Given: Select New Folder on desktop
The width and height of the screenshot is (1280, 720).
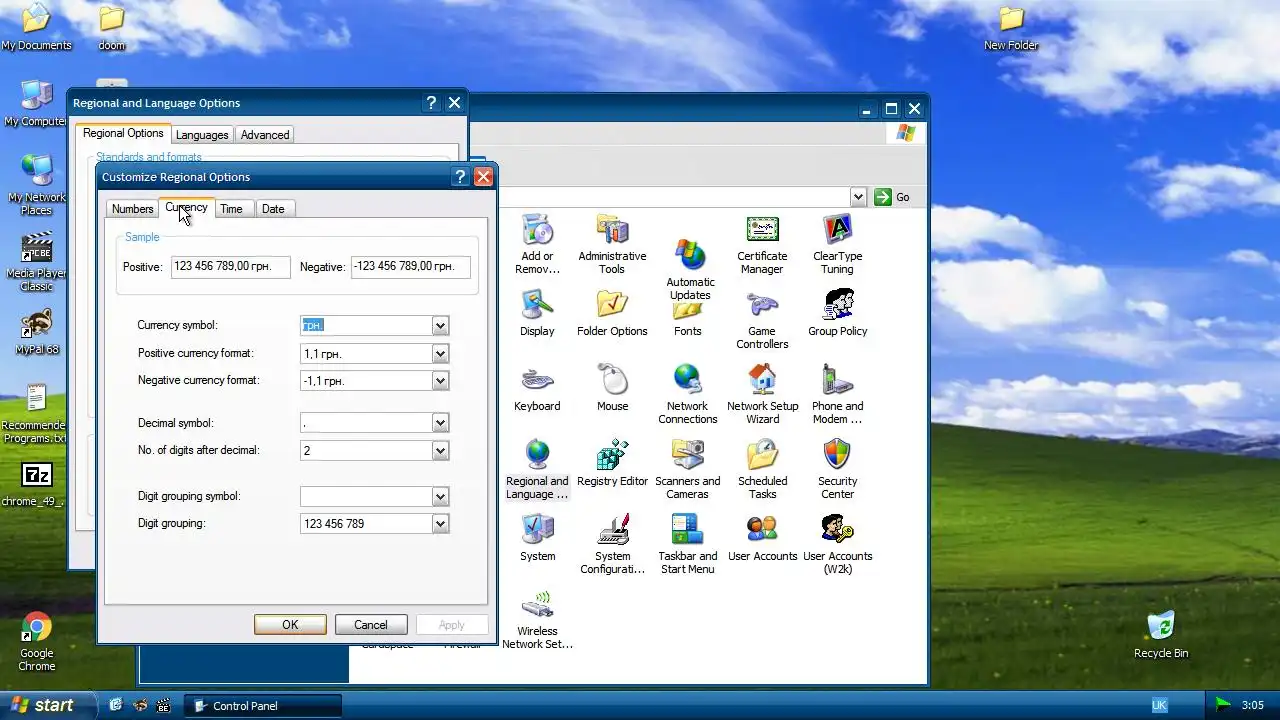Looking at the screenshot, I should 1011,27.
